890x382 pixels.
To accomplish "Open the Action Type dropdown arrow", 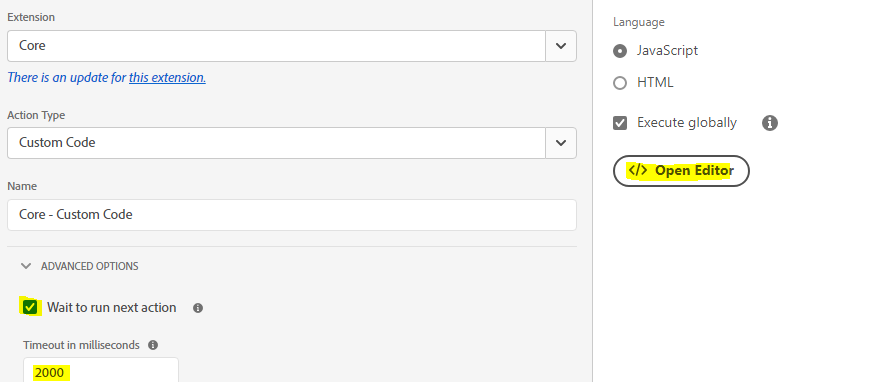I will coord(561,143).
